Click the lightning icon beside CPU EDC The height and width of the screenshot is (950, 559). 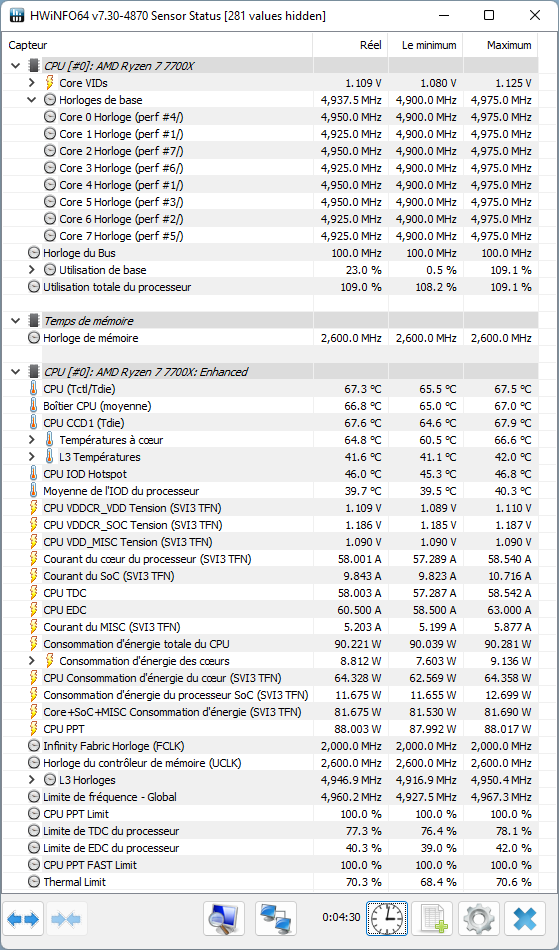[x=34, y=610]
